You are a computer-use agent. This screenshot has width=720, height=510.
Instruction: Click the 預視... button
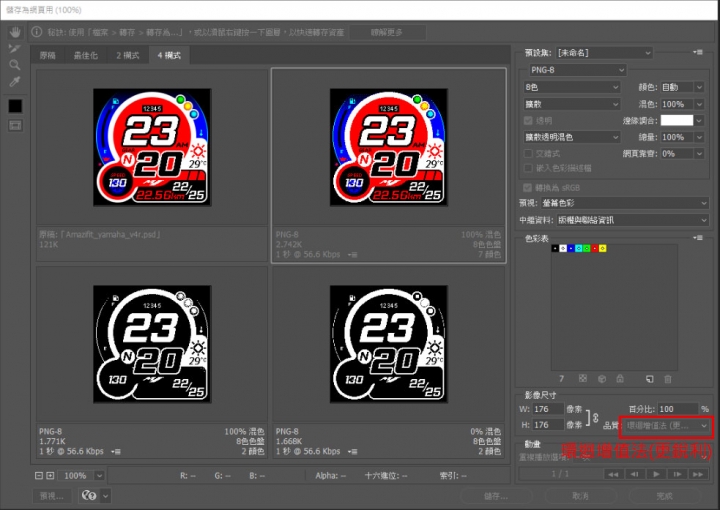(x=52, y=496)
